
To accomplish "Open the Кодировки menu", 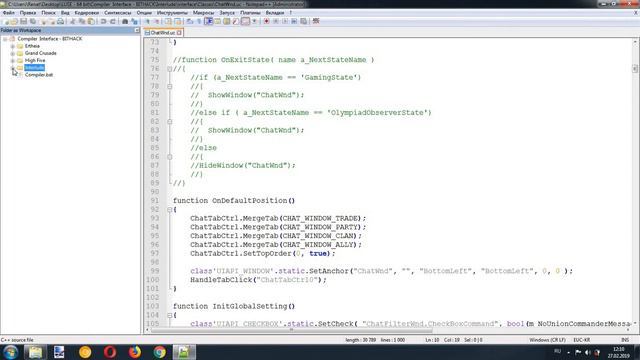I will tap(87, 13).
